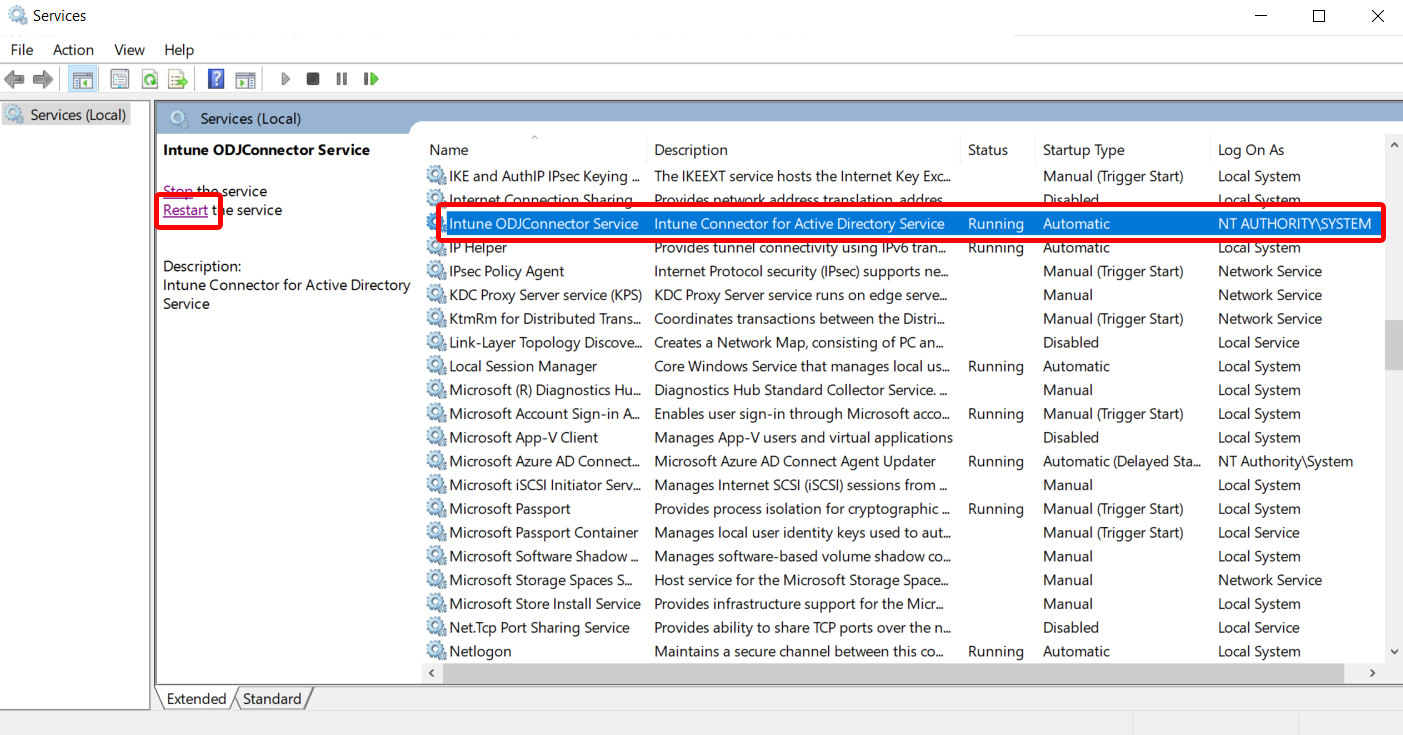Select the IPsec Policy Agent service name
Image resolution: width=1403 pixels, height=735 pixels.
[x=507, y=271]
